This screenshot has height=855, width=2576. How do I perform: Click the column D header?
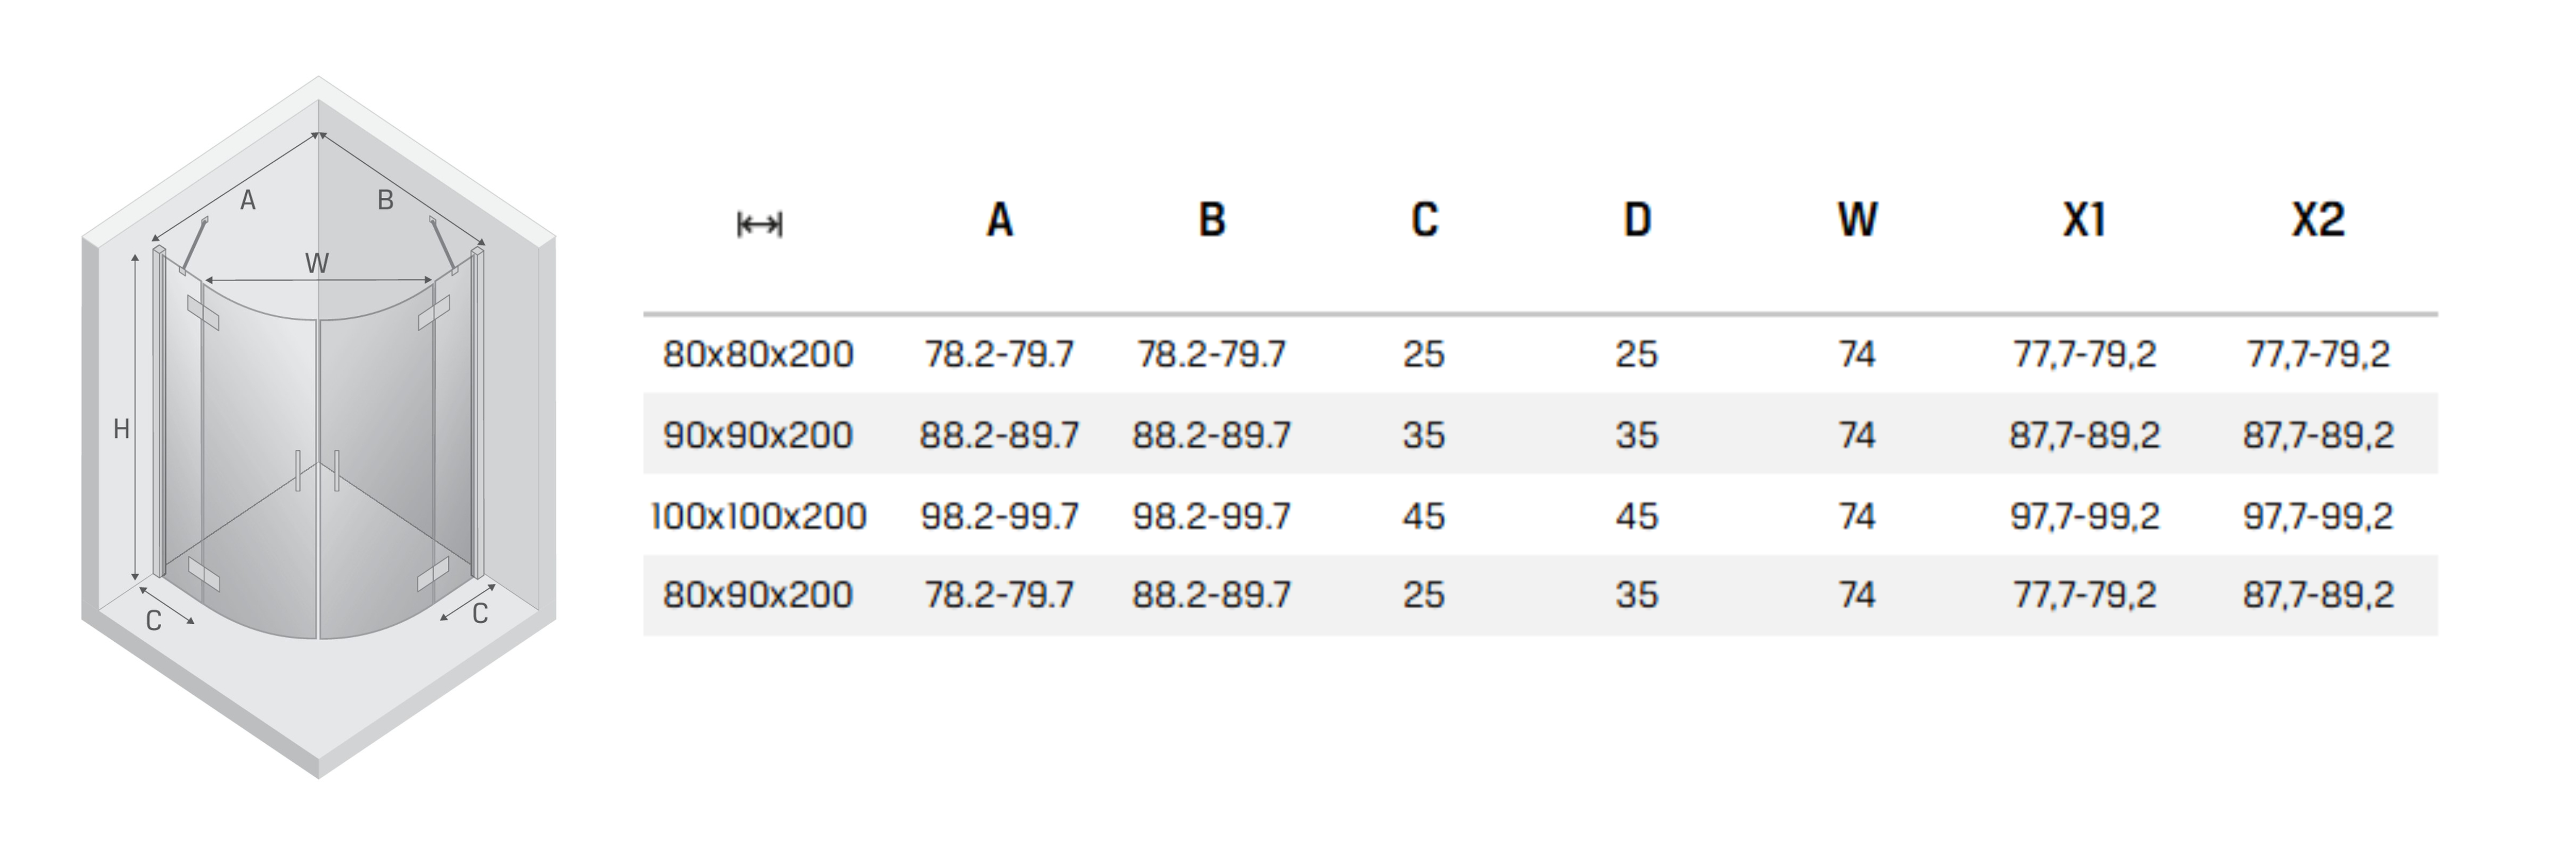(1636, 220)
